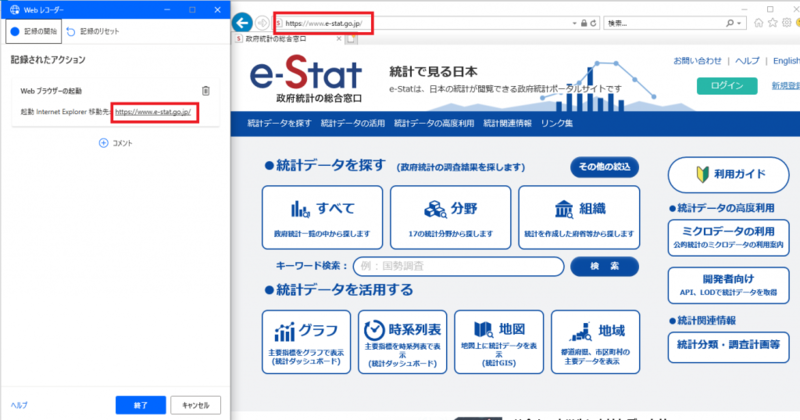Open address bar dropdown arrow
This screenshot has width=800, height=420.
point(574,23)
